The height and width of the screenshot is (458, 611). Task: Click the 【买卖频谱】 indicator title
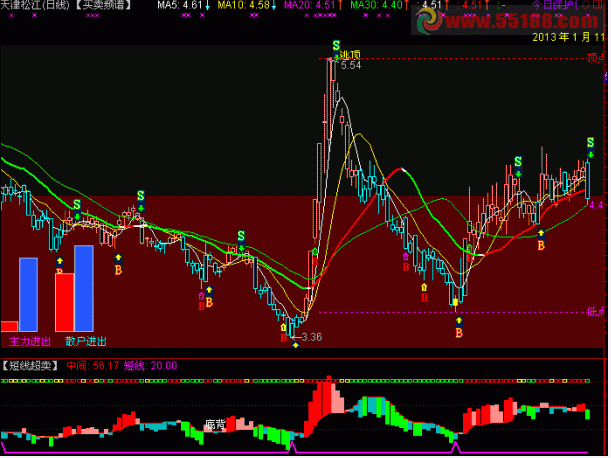click(104, 5)
